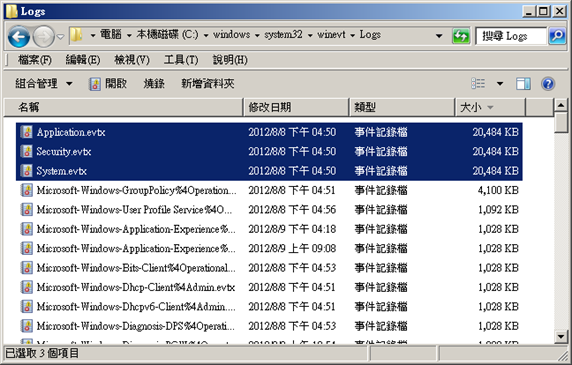Select Microsoft-Windows-User Profile Service file

tap(134, 209)
